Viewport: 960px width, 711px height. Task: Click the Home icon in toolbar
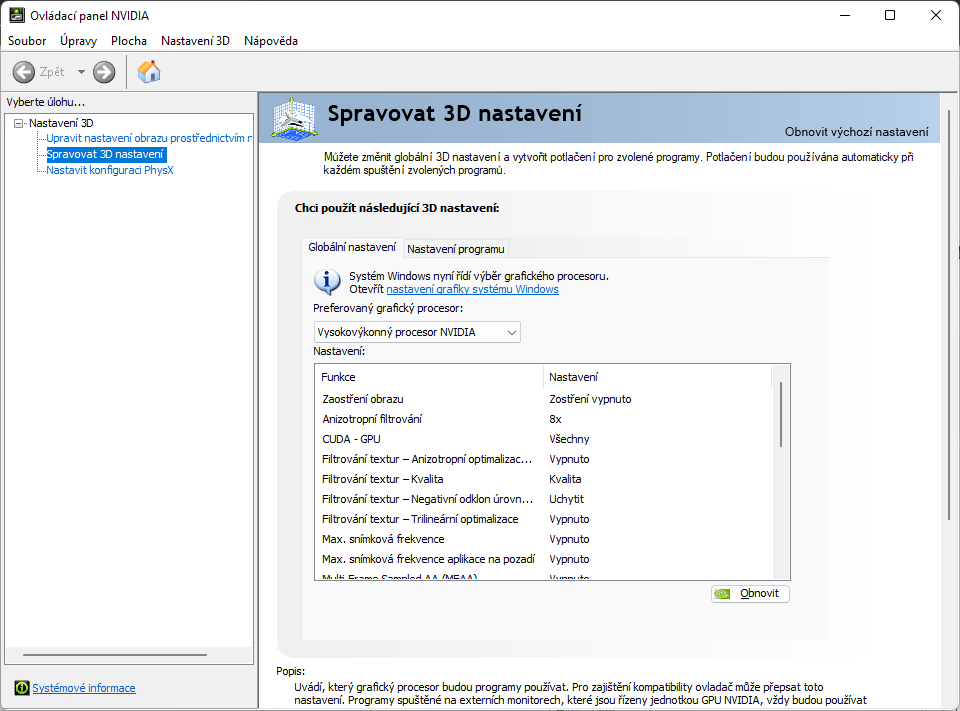[149, 72]
